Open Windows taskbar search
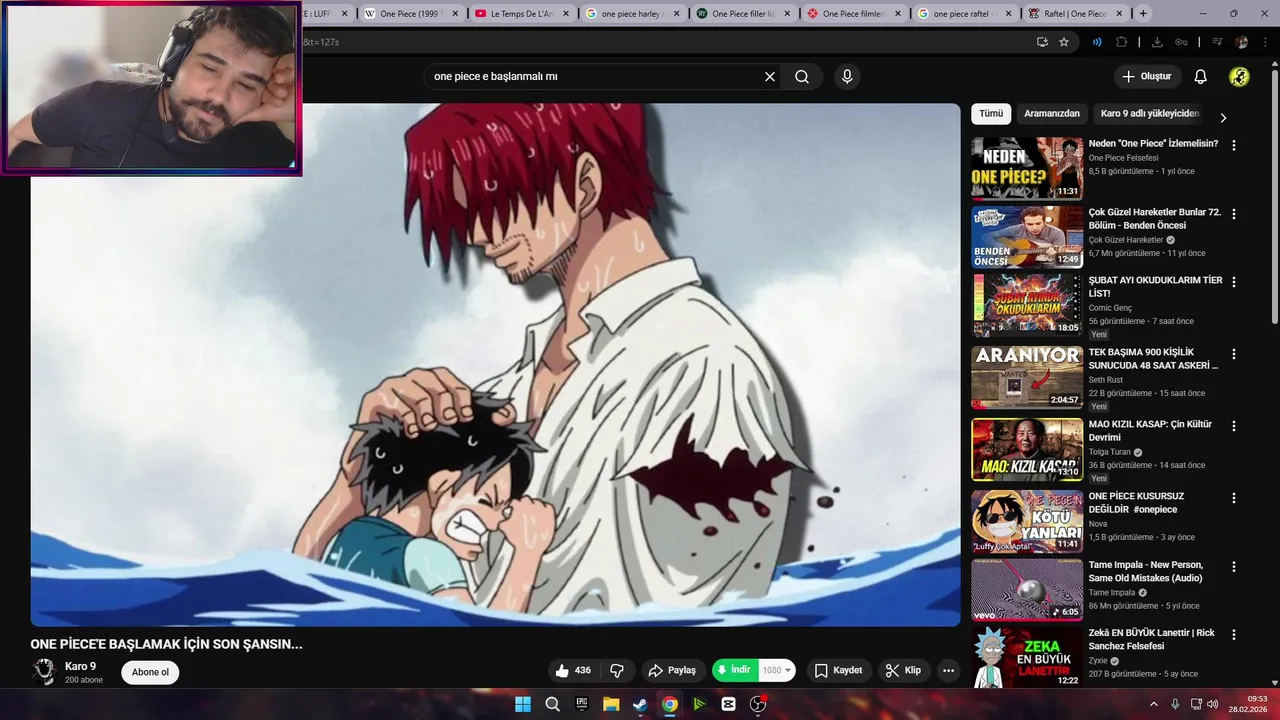 click(552, 704)
